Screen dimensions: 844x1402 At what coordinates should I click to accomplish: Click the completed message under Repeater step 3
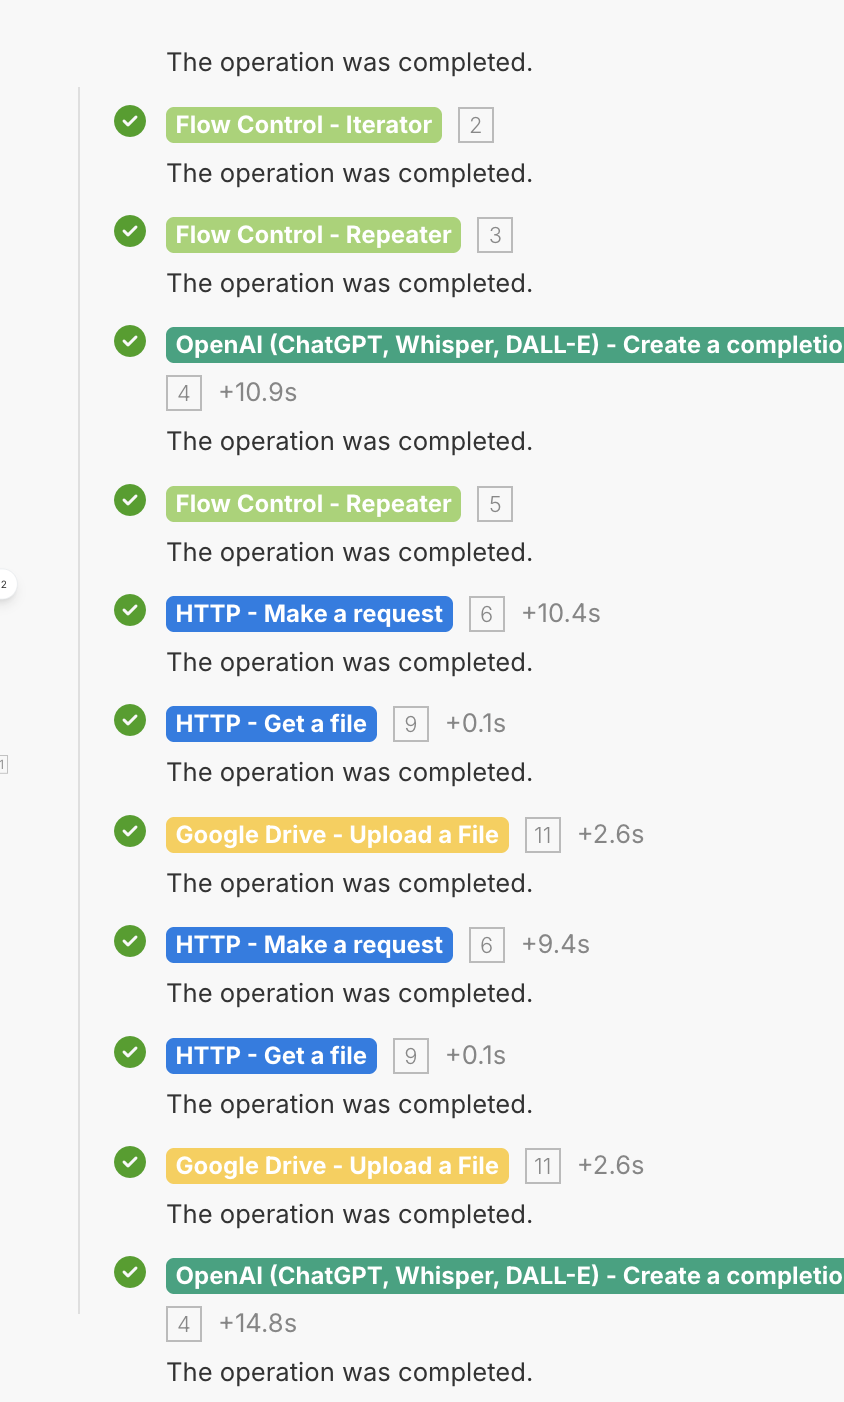350,283
